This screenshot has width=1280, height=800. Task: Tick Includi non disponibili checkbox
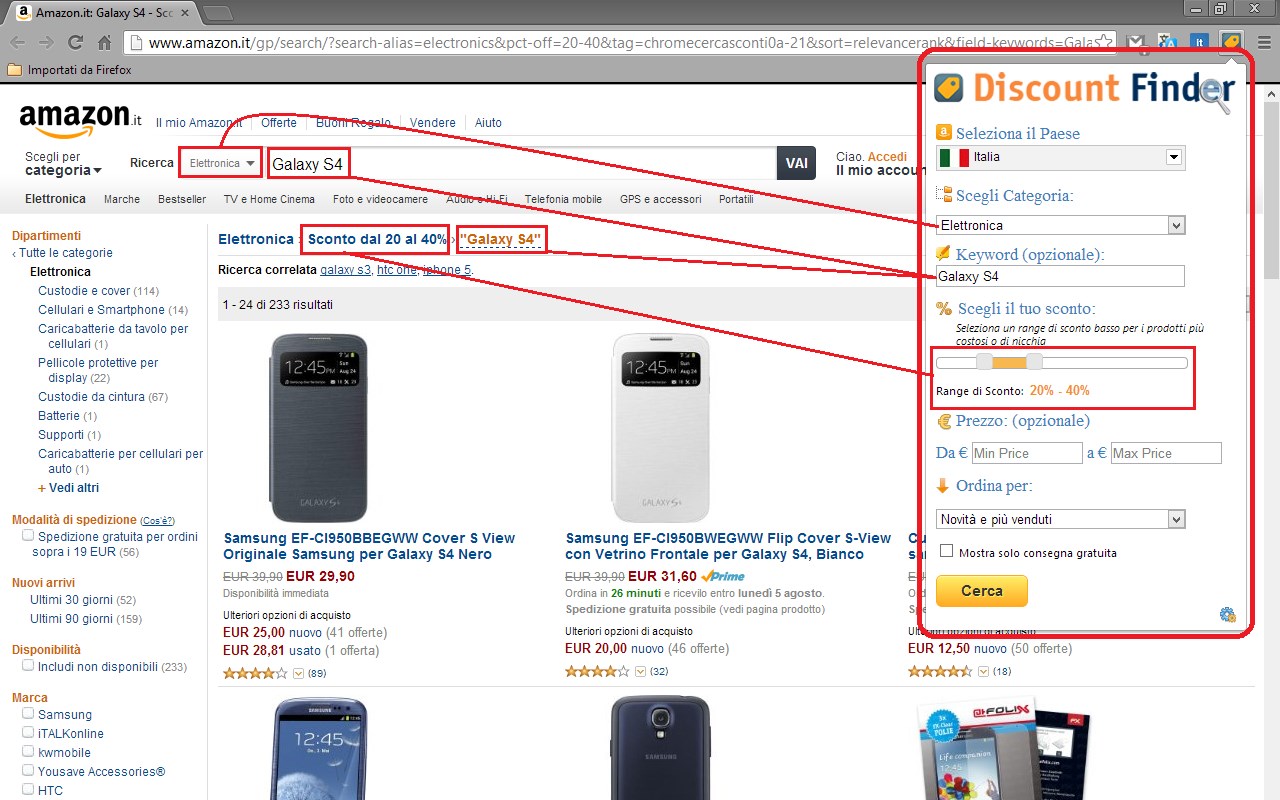coord(28,666)
